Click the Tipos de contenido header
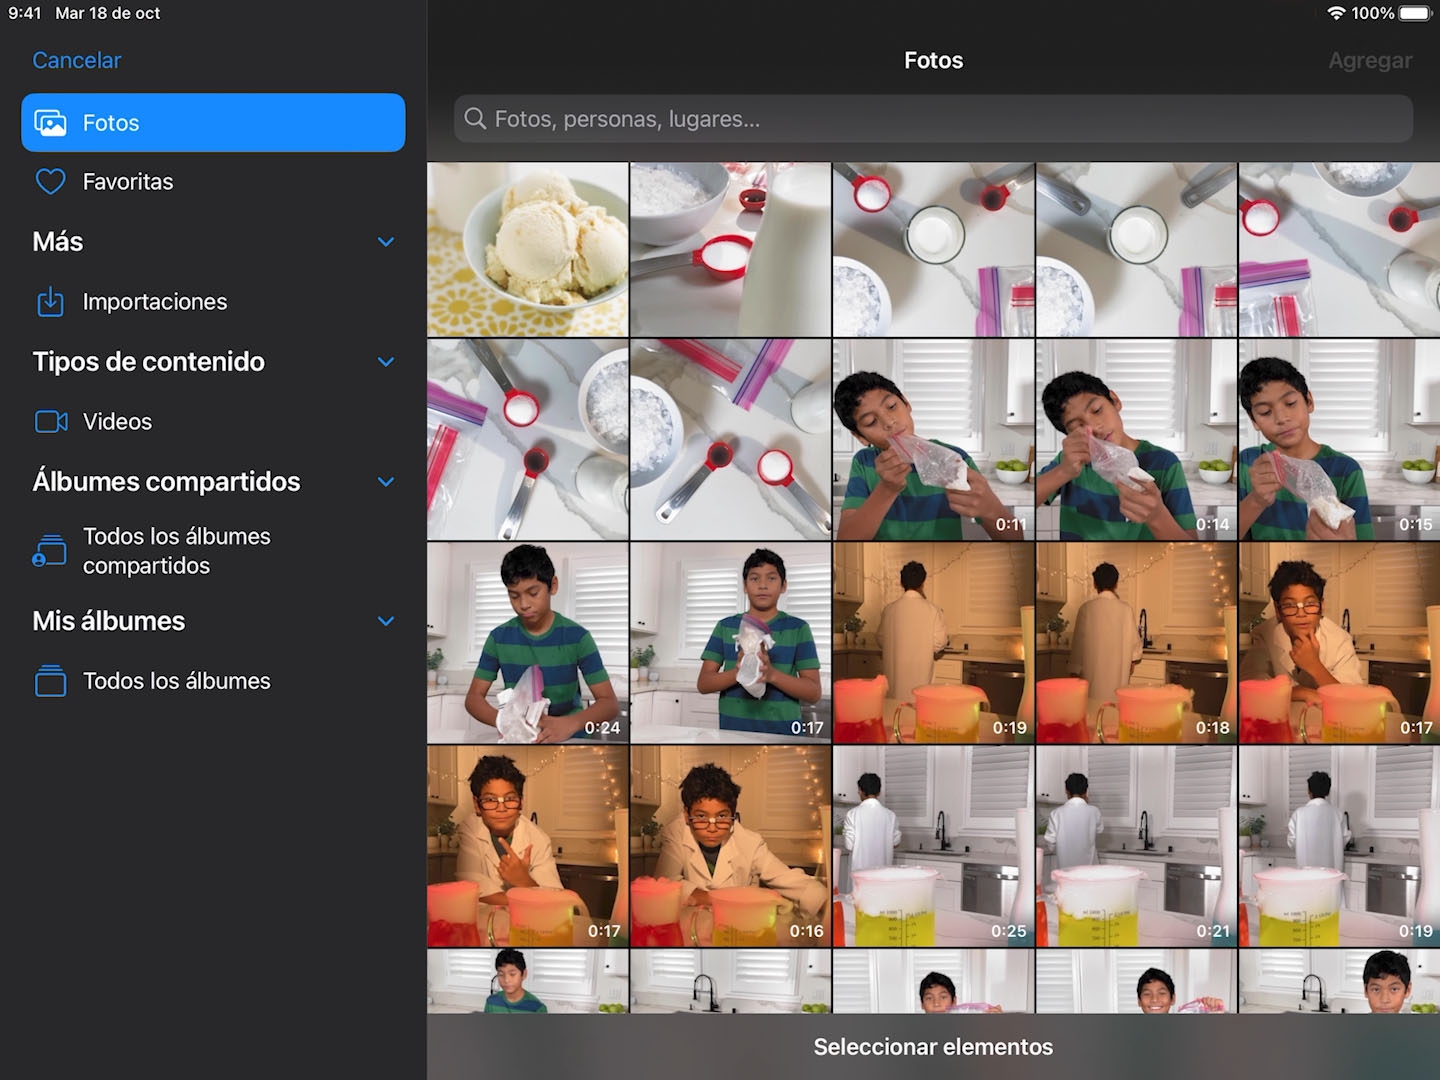Screen dimensions: 1440x1080 (x=148, y=362)
